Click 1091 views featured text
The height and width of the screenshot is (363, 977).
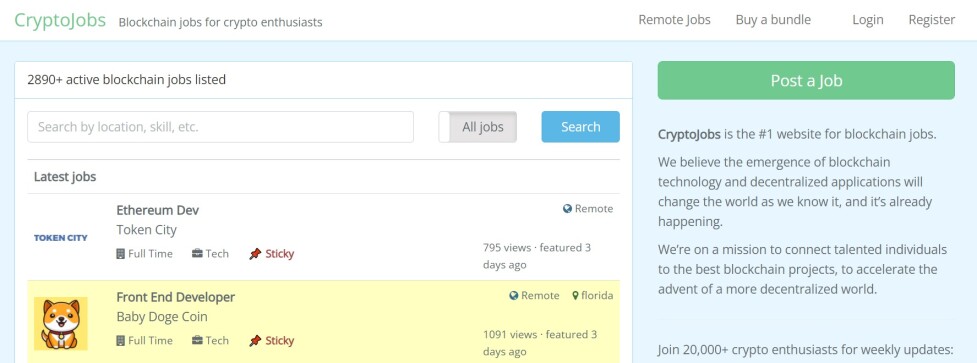(540, 343)
